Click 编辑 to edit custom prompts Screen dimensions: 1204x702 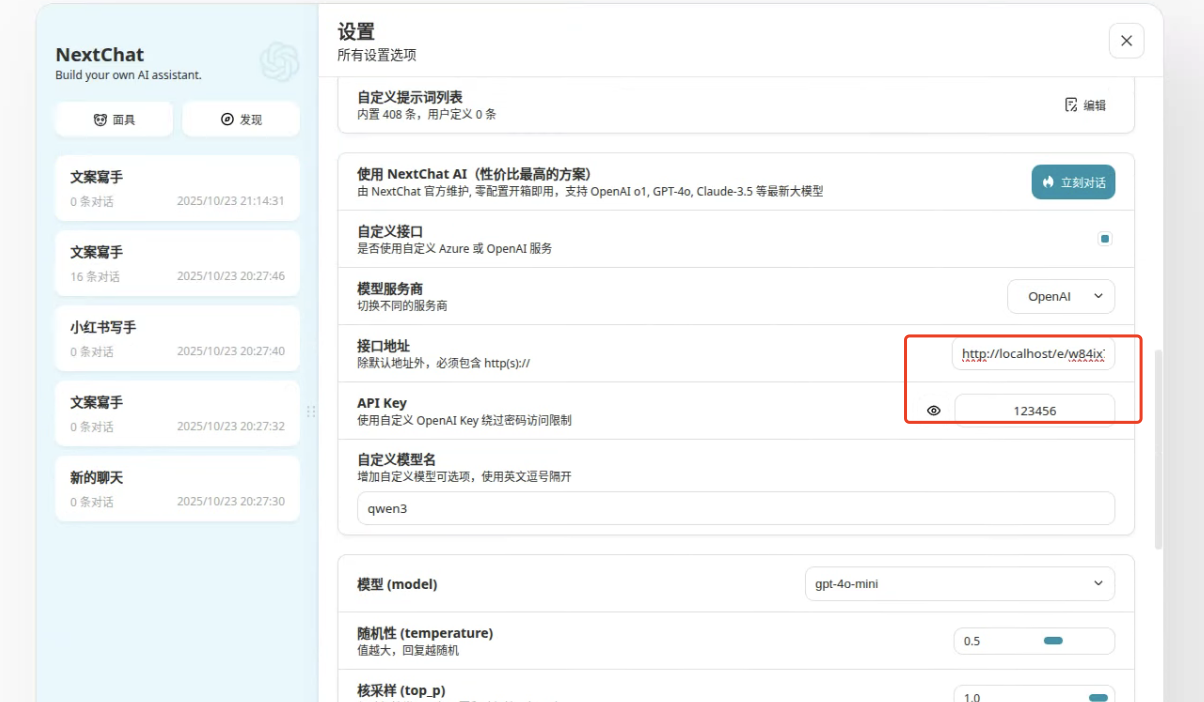point(1086,105)
